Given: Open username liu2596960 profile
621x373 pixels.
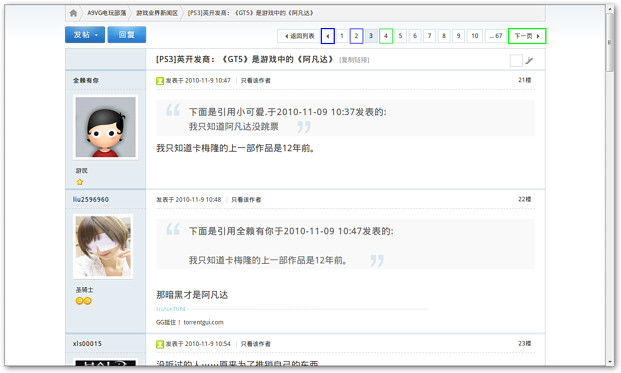Looking at the screenshot, I should [x=91, y=200].
